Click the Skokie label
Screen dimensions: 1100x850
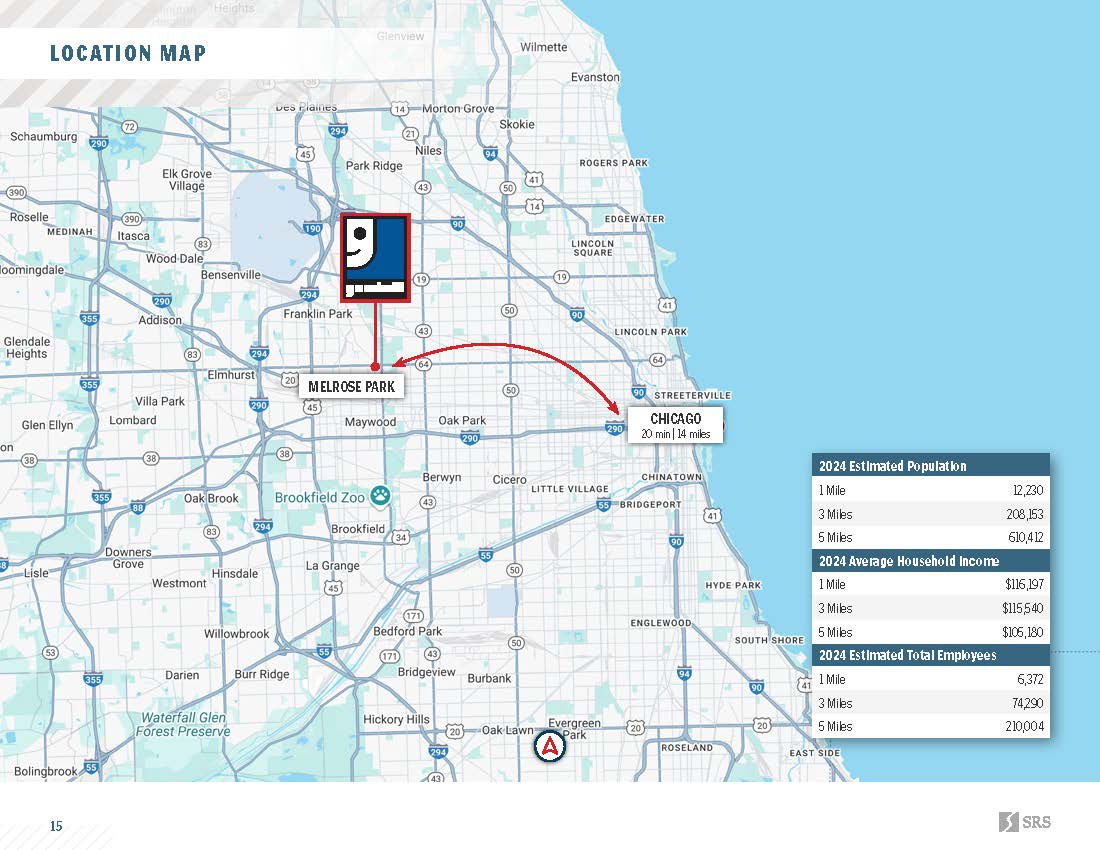(517, 124)
